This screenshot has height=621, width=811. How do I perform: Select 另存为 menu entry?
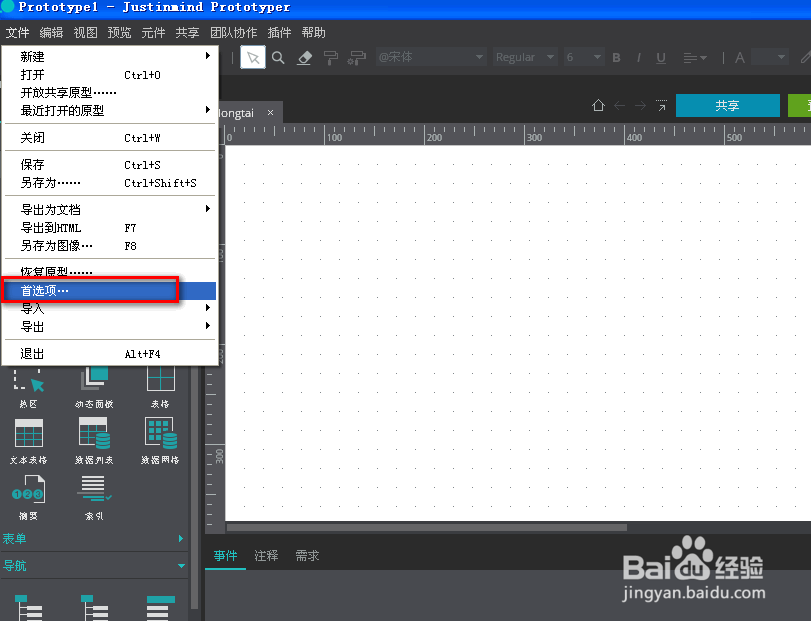point(109,183)
